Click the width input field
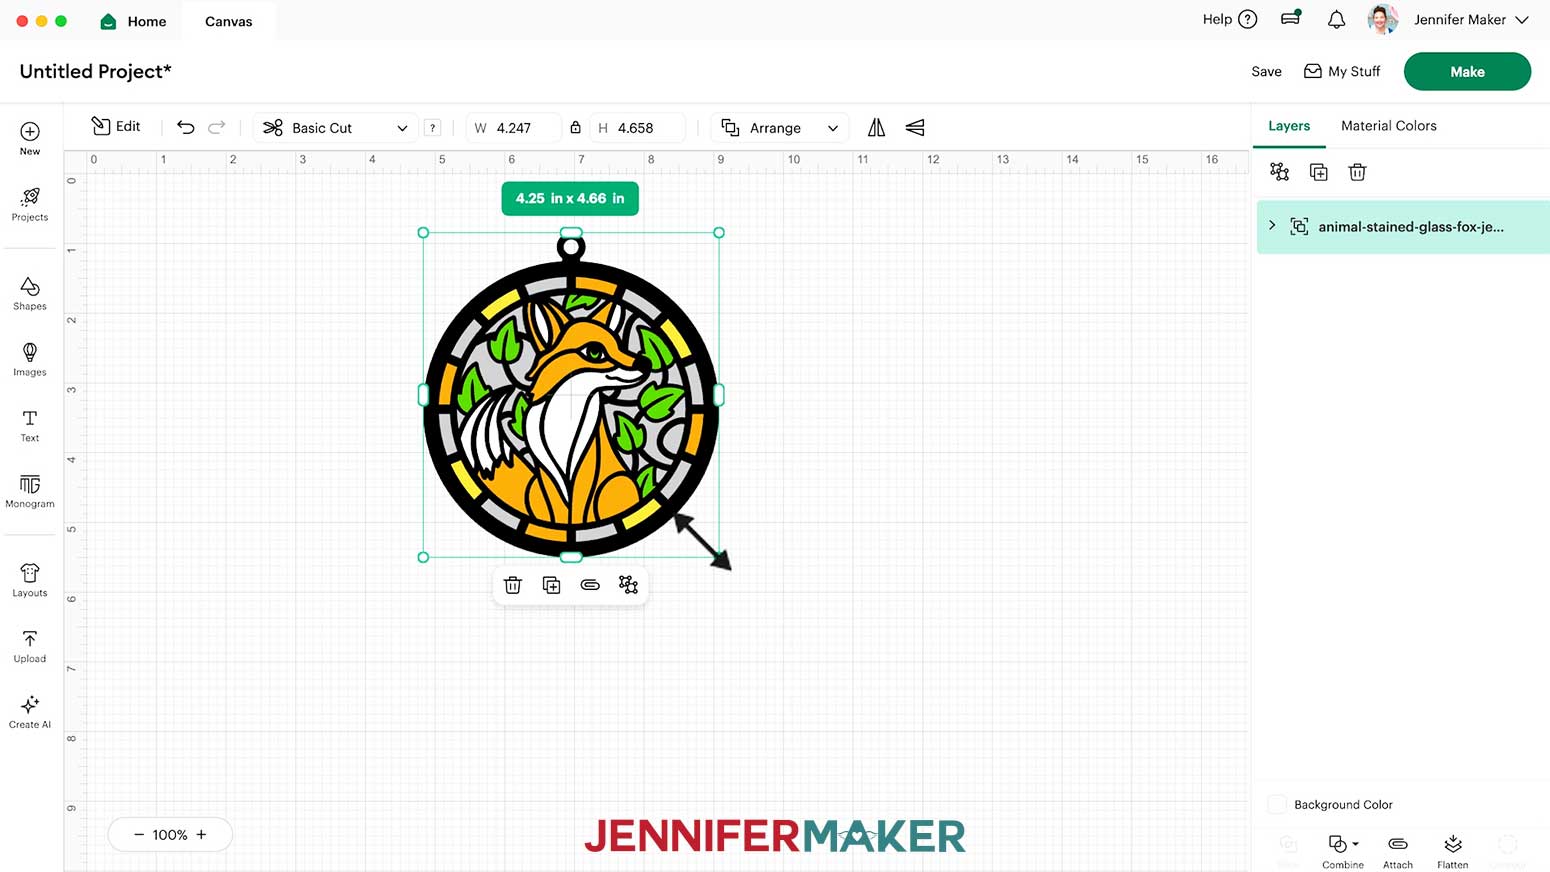The height and width of the screenshot is (872, 1550). [x=513, y=128]
